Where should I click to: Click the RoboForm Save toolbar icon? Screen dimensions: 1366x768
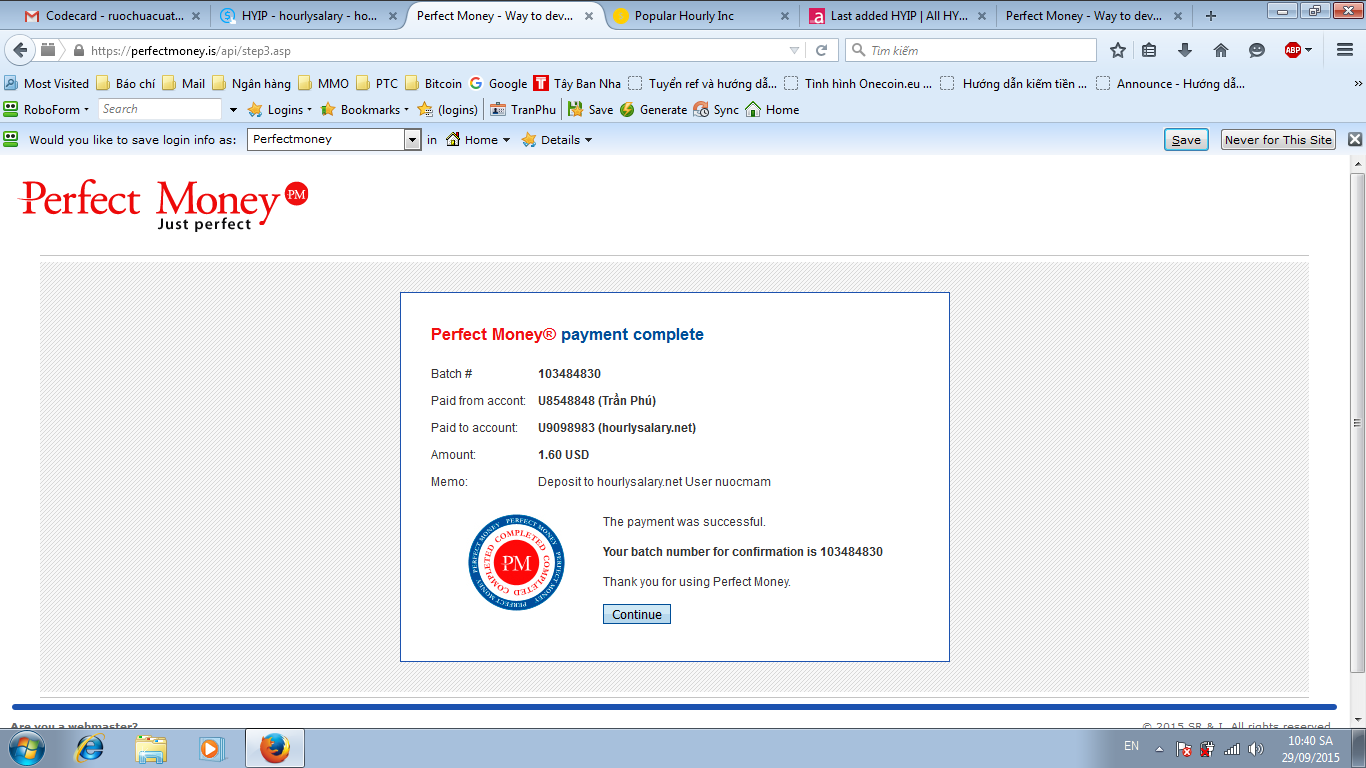click(590, 110)
